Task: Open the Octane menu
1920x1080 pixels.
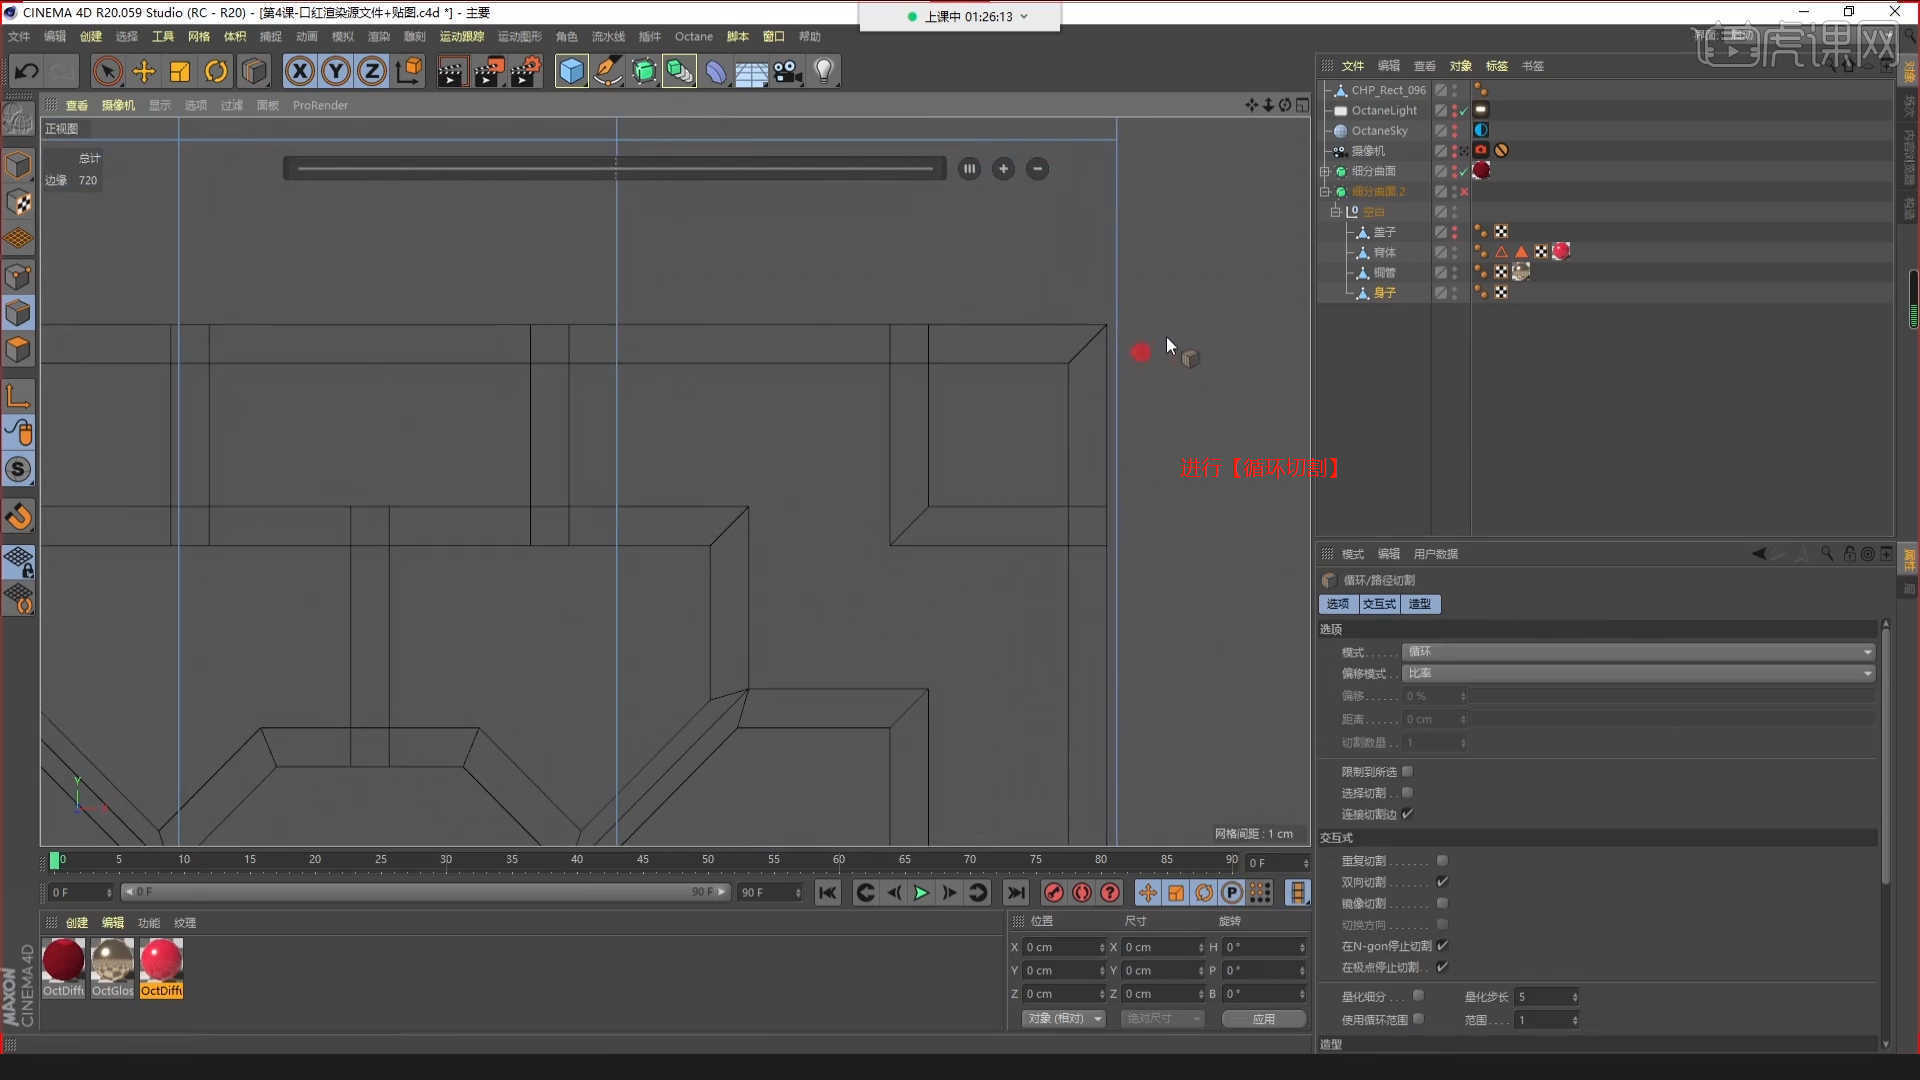Action: point(693,36)
